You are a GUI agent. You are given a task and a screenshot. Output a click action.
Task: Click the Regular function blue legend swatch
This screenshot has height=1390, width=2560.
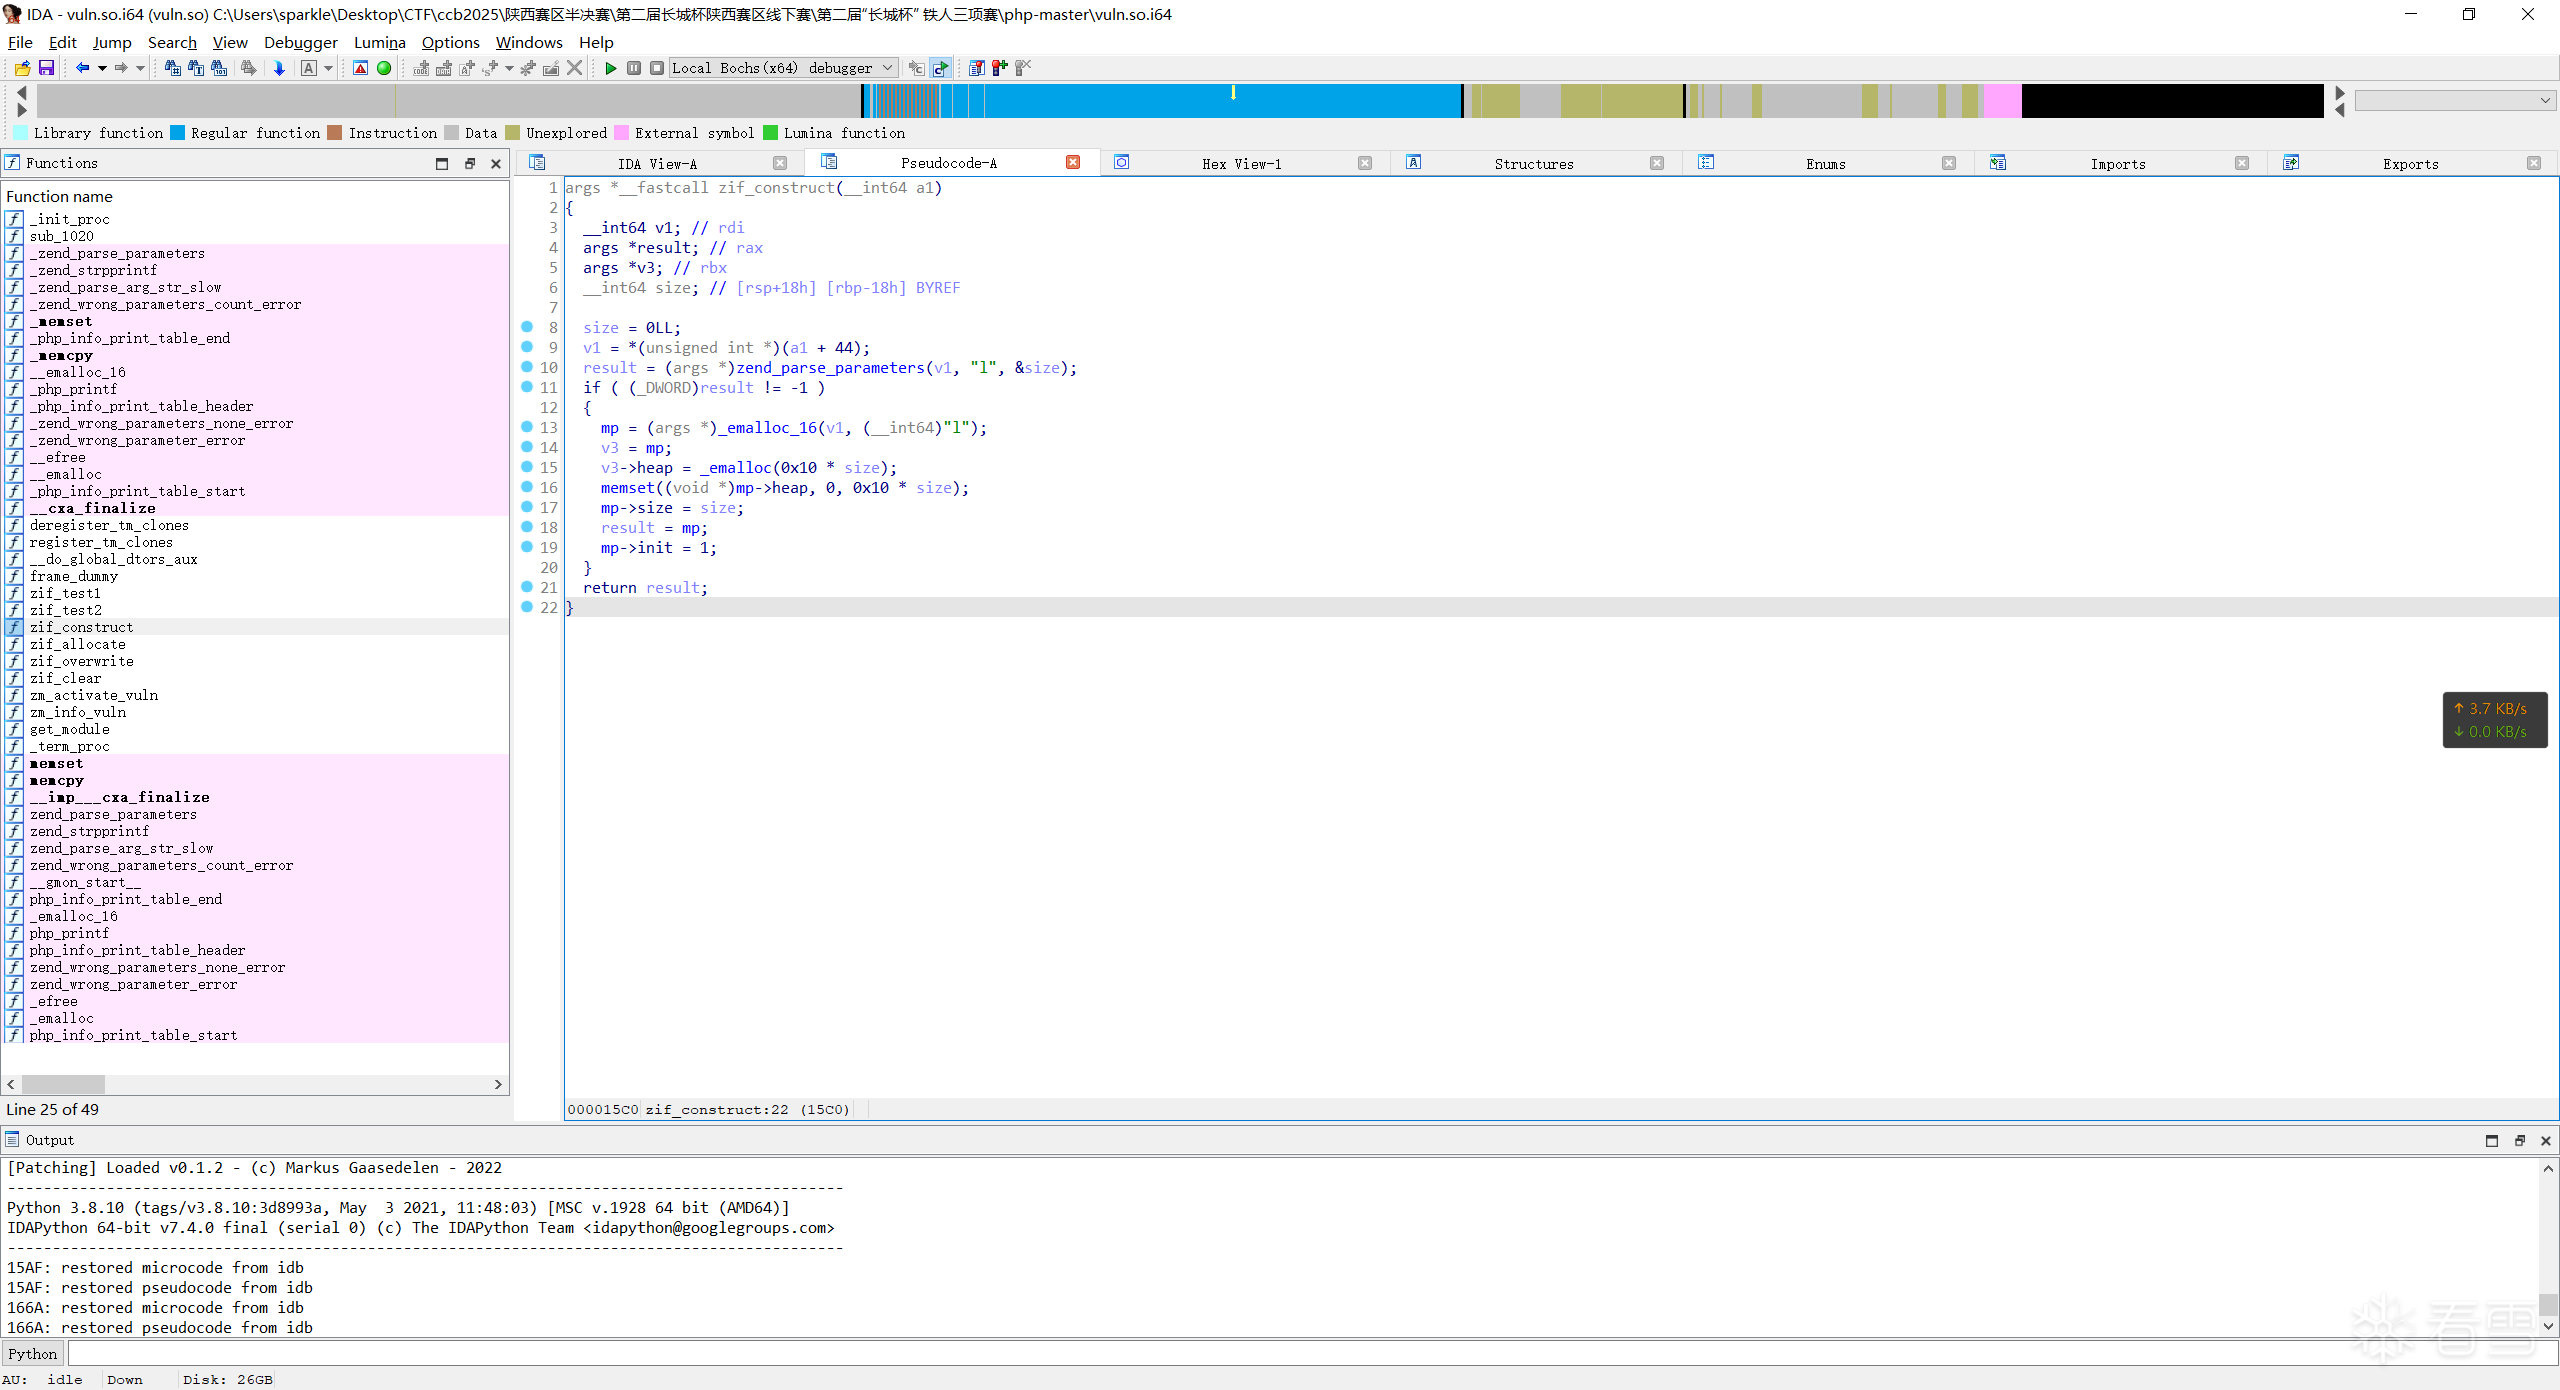177,132
